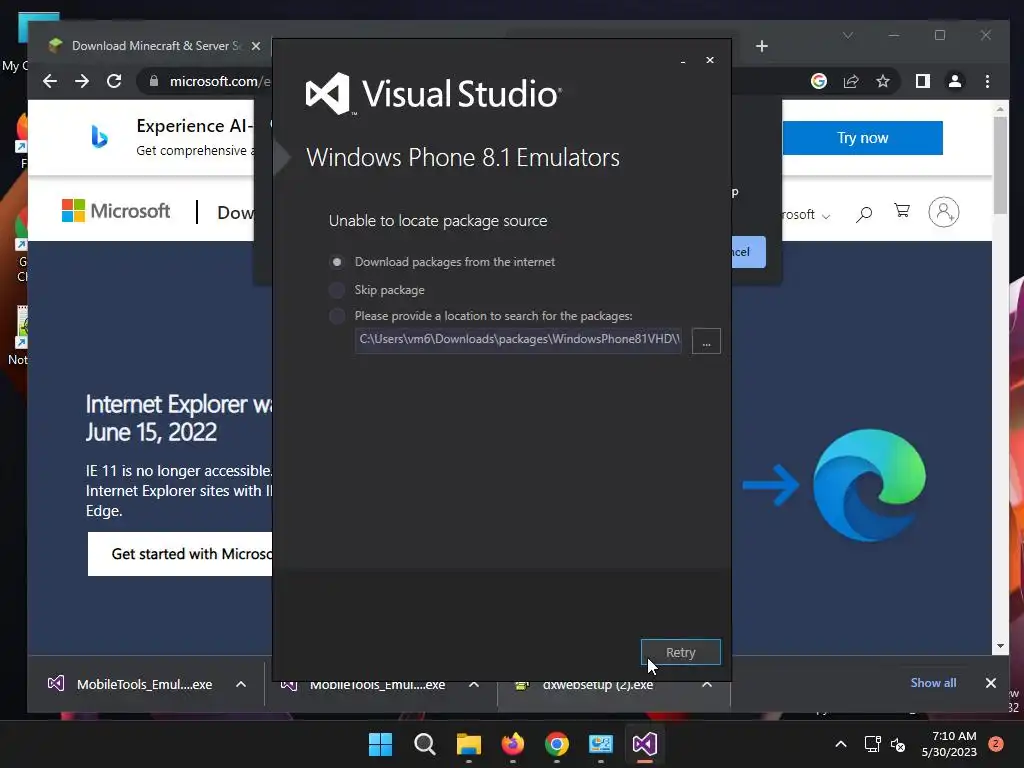Click Get started with Microsoft Edge button
This screenshot has height=768, width=1024.
[180, 554]
